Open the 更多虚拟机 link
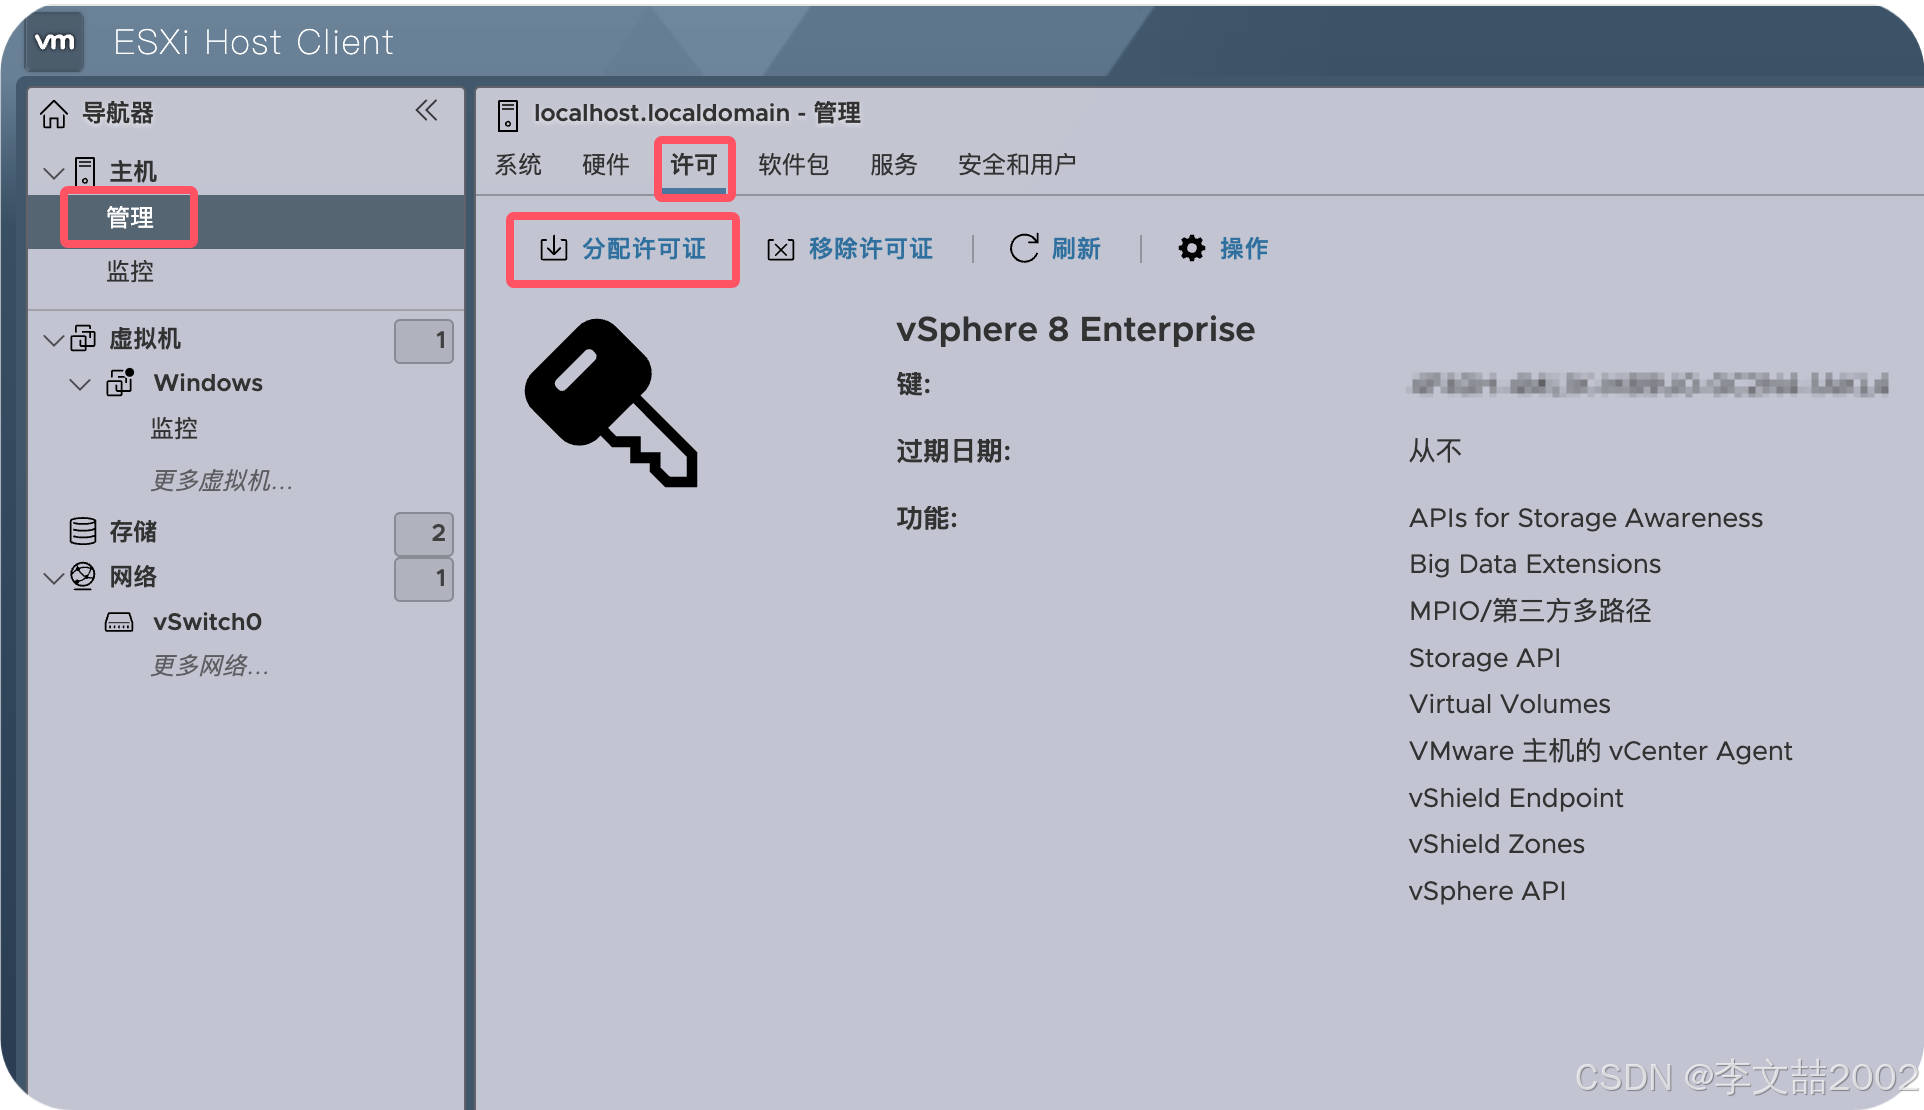 (221, 481)
